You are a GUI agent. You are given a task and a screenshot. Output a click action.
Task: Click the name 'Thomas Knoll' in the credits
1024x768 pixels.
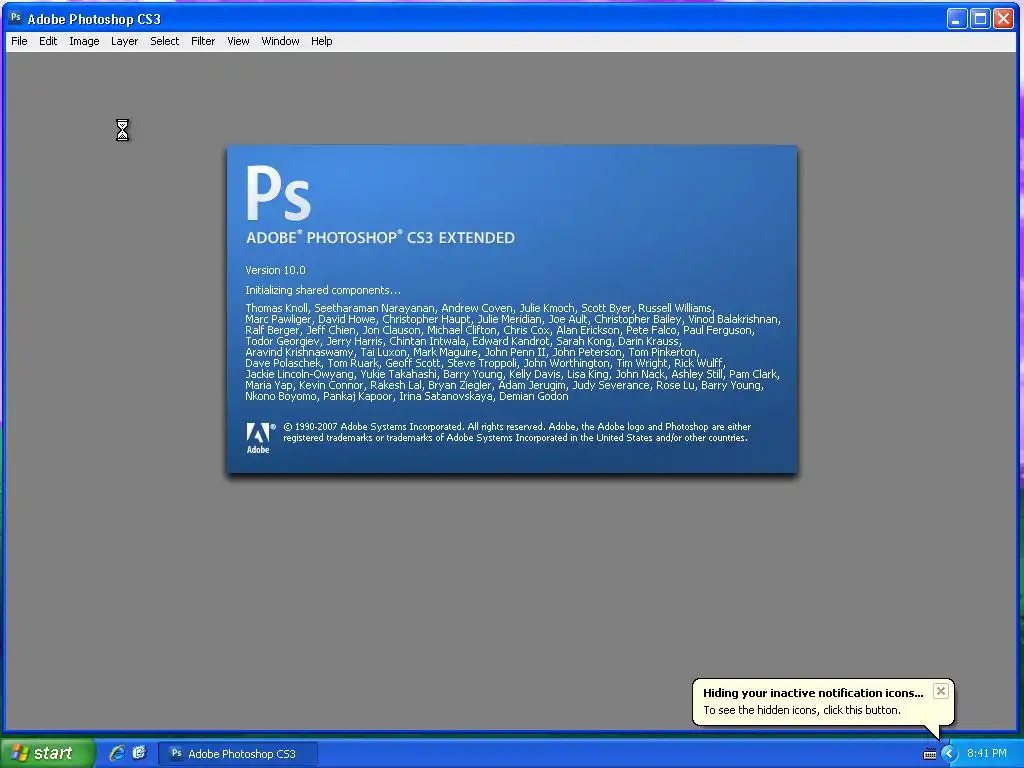(276, 308)
